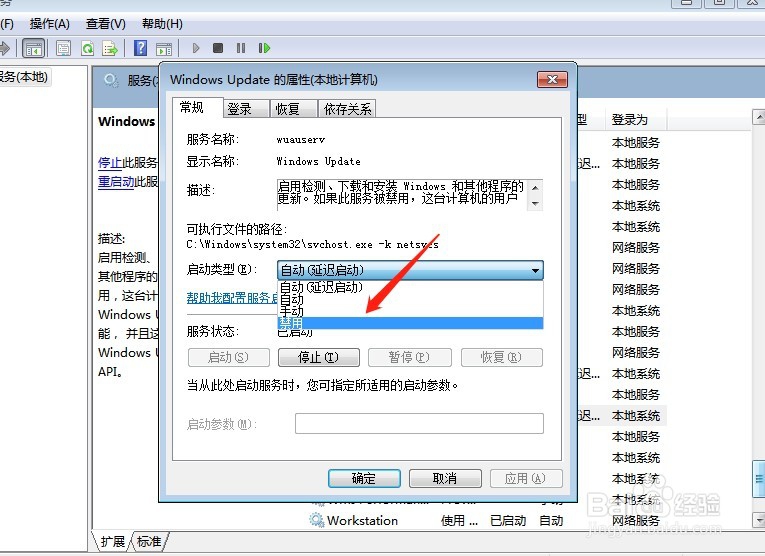
Task: Click the 重启动 this service link
Action: [116, 182]
